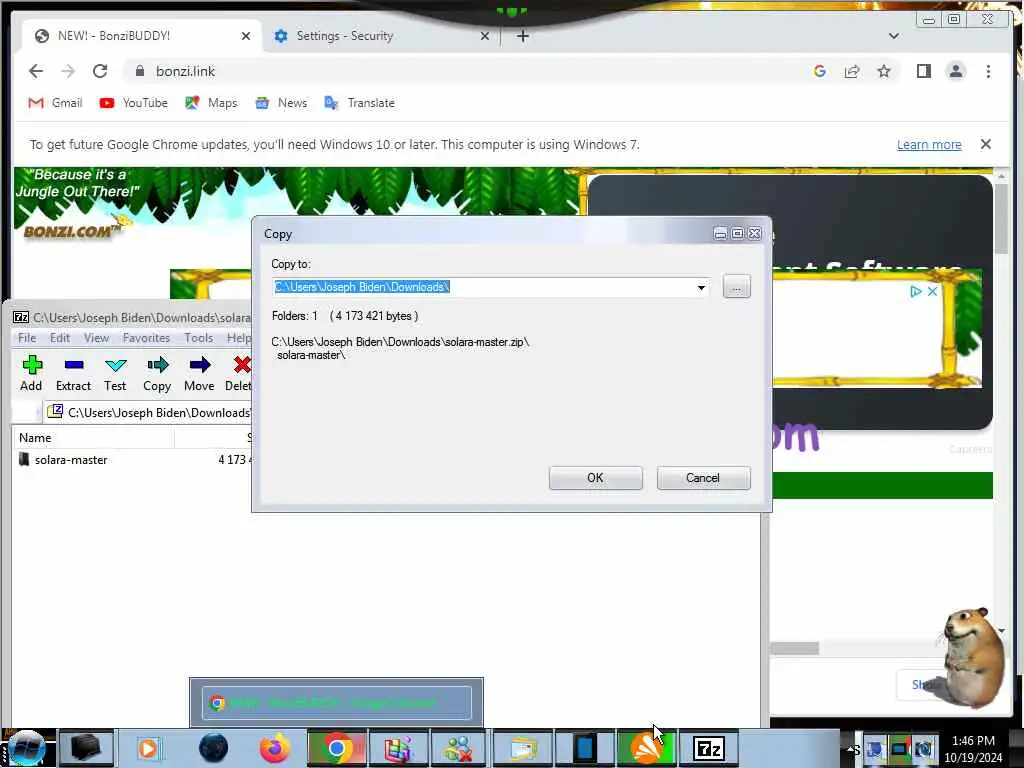Open 7-Zip File menu
The image size is (1024, 768).
coord(27,338)
